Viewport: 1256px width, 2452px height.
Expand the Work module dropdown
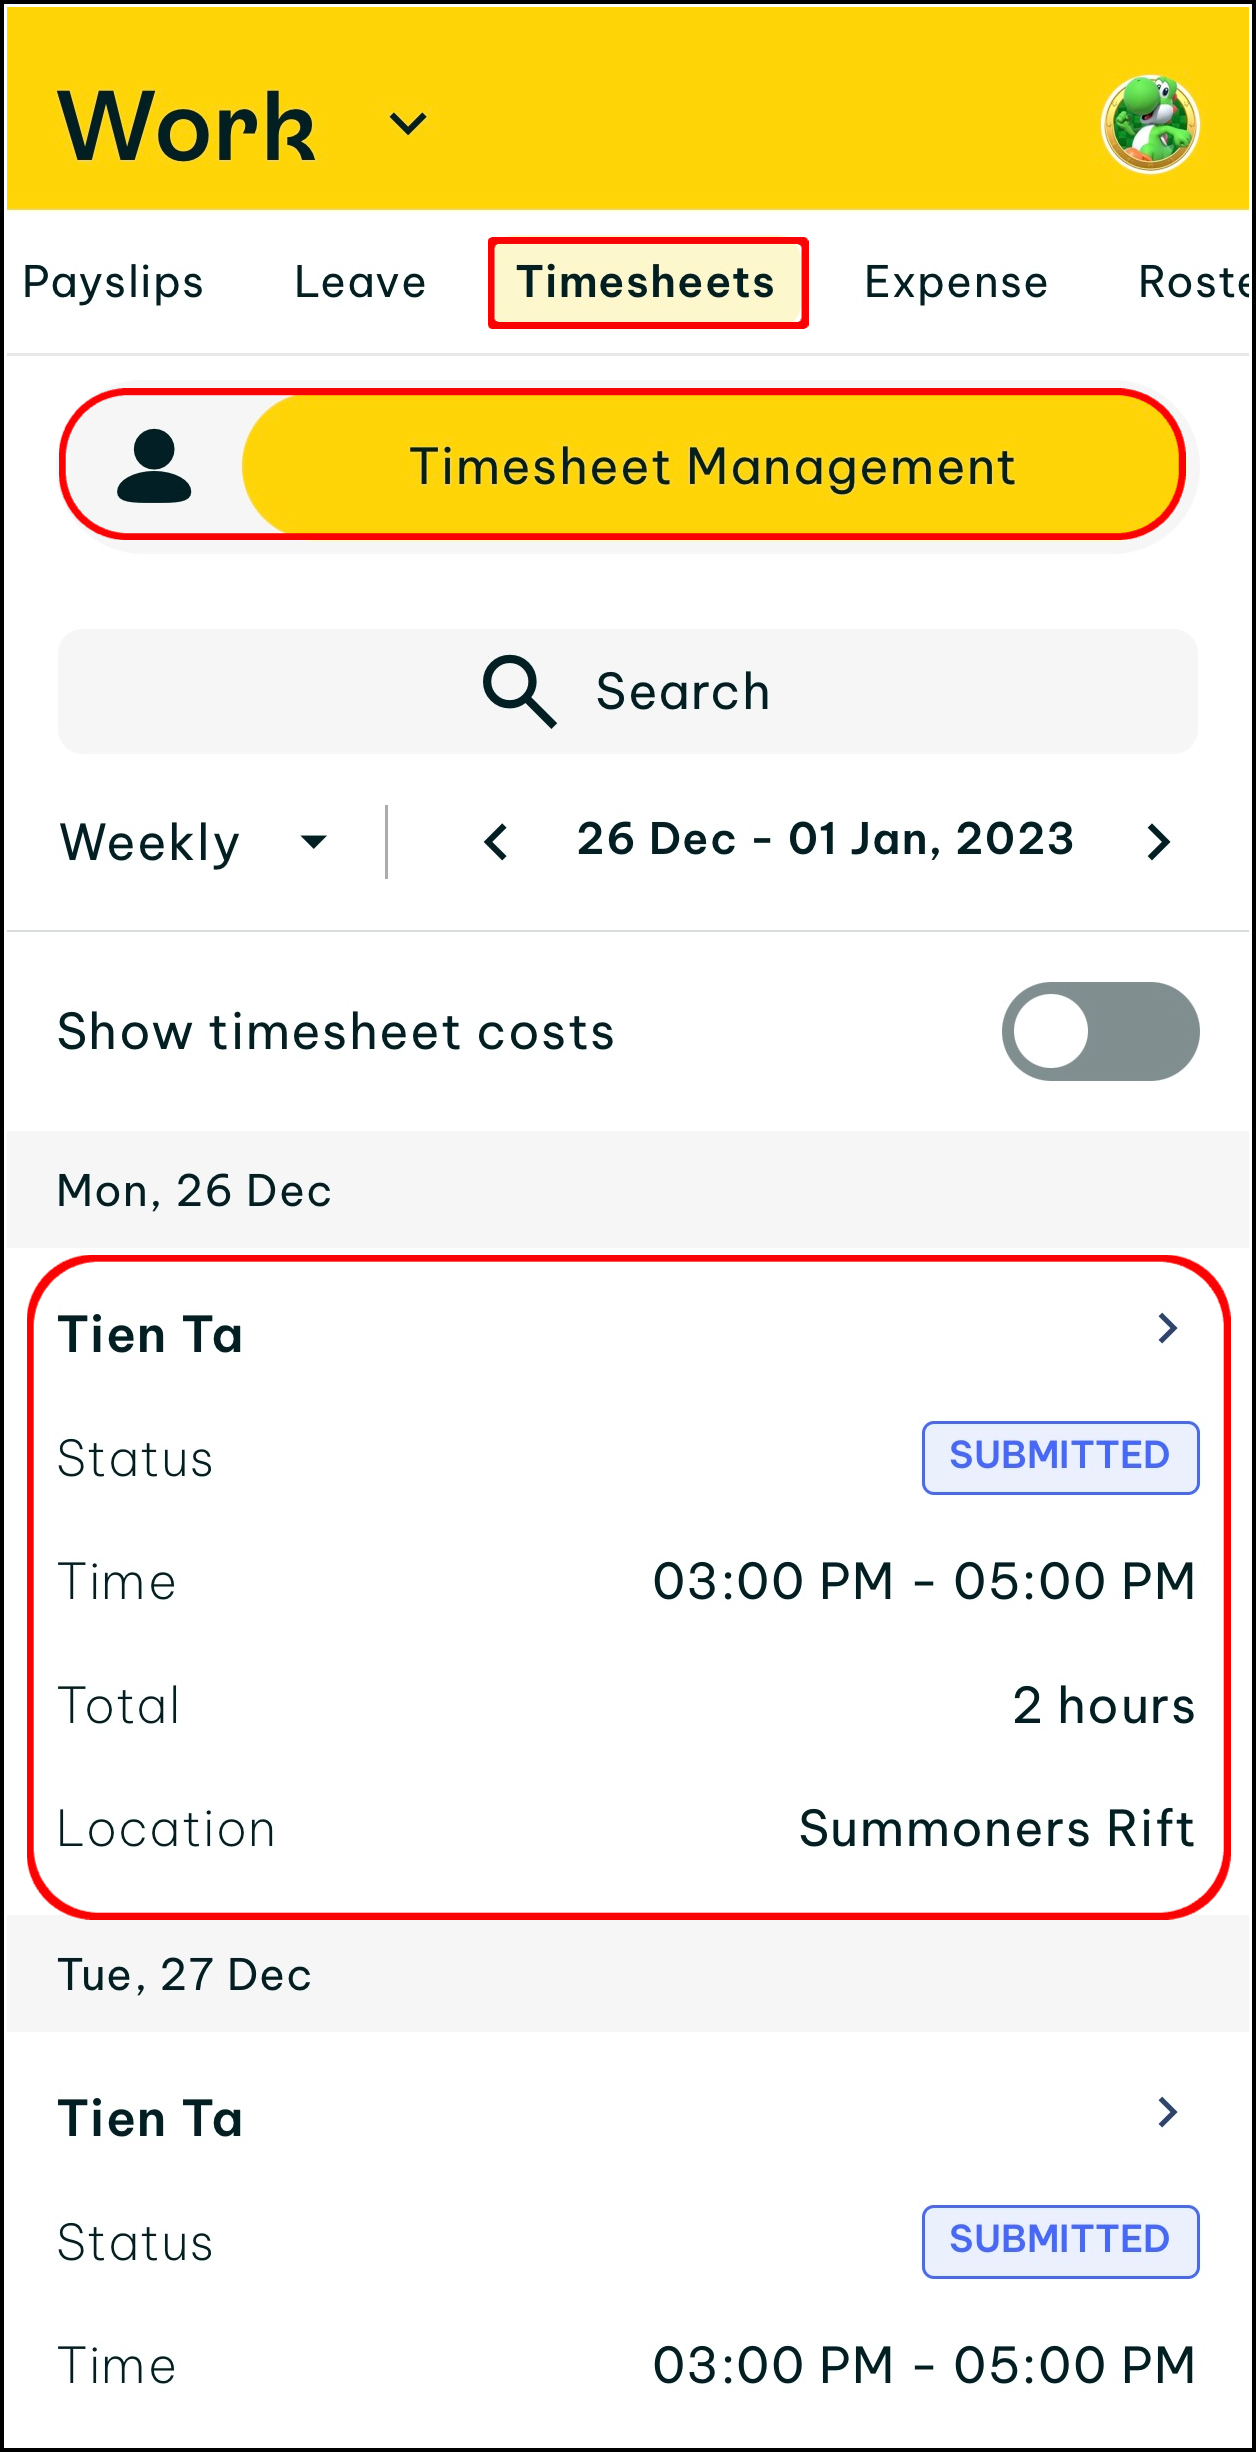[408, 124]
